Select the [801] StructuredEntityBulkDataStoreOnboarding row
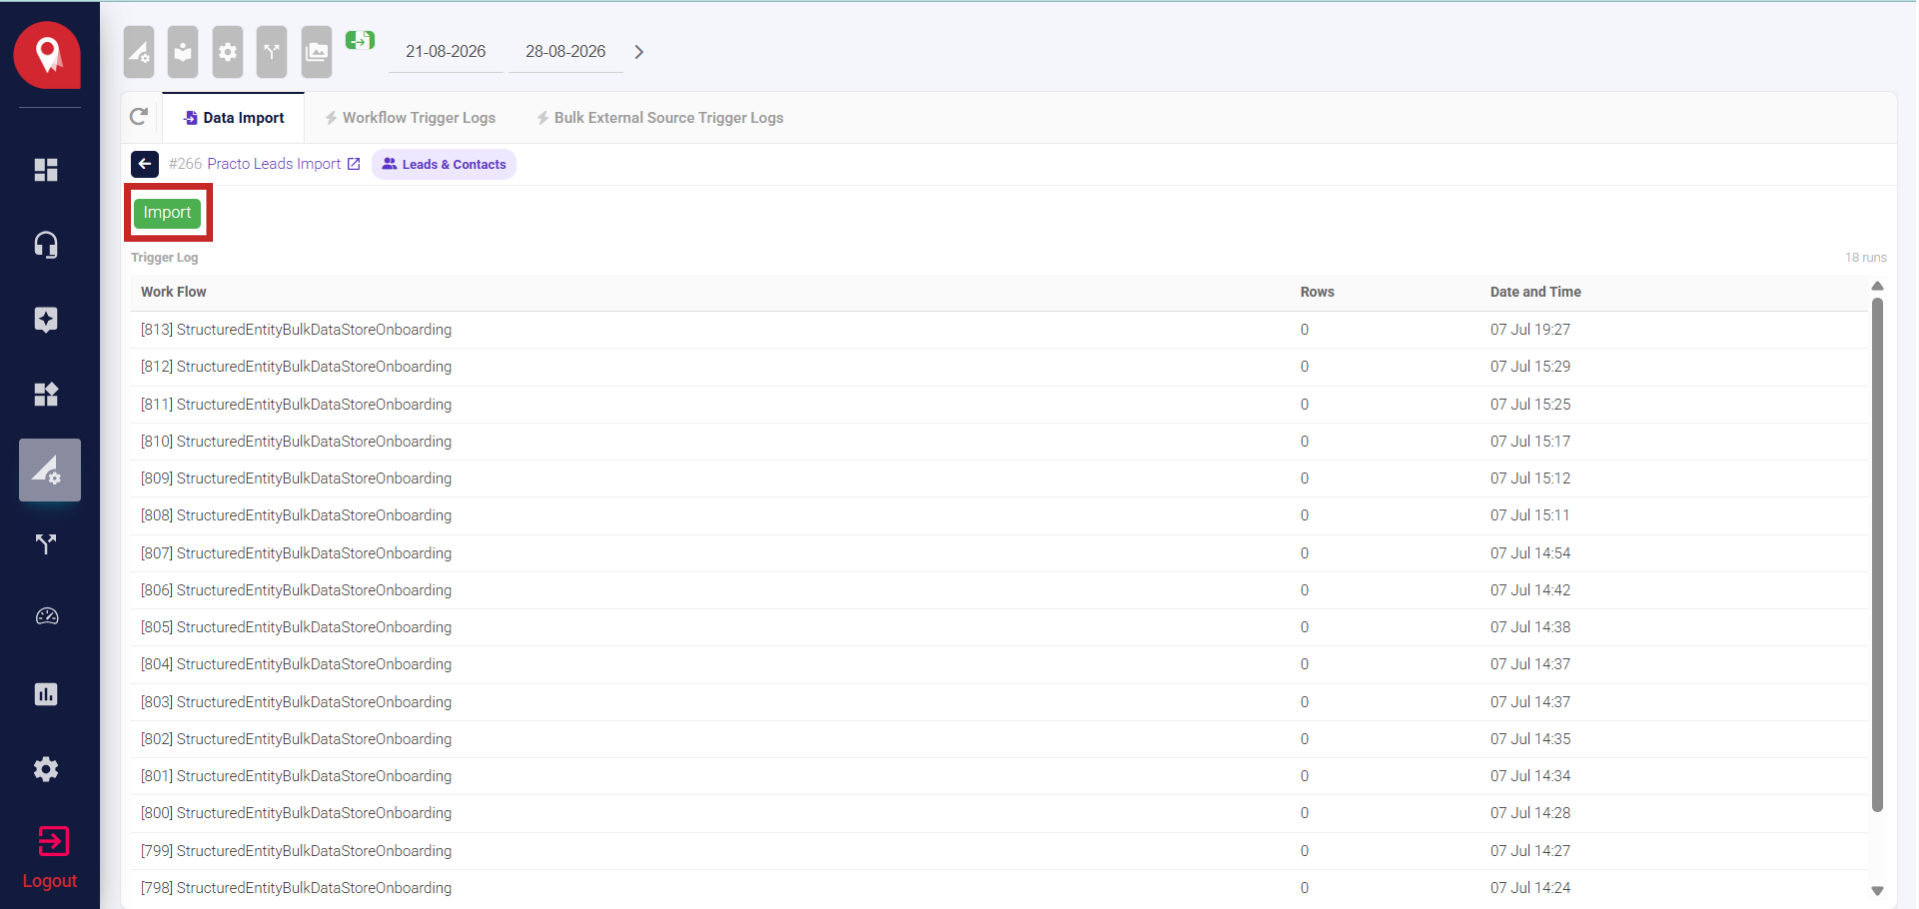The image size is (1919, 909). pyautogui.click(x=999, y=776)
